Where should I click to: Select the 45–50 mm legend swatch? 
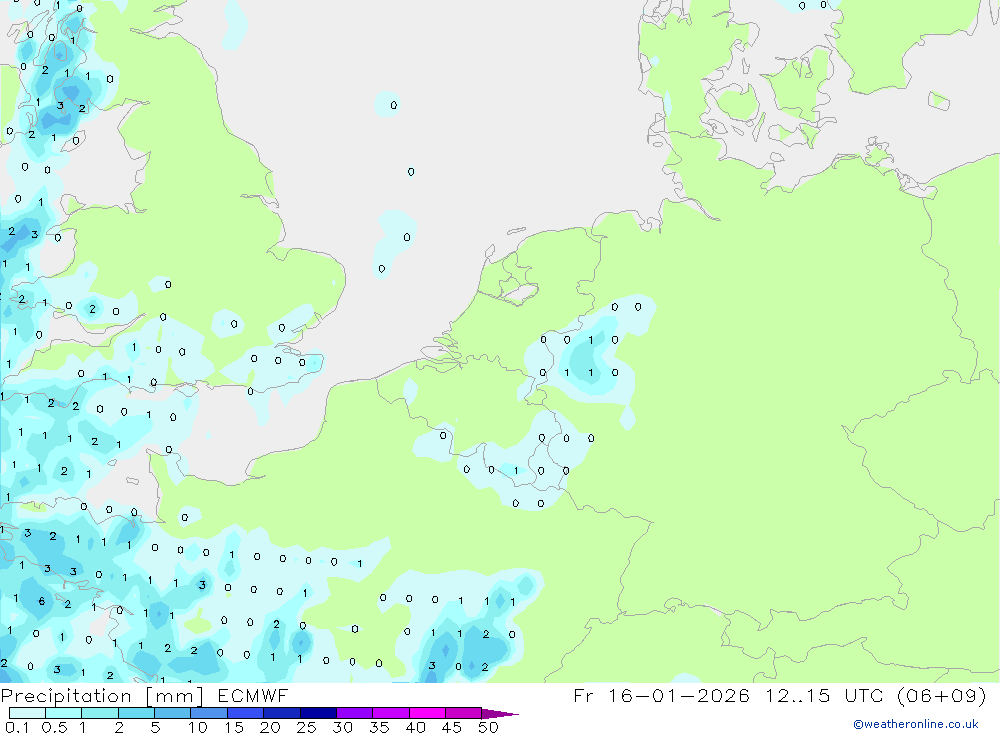point(463,713)
